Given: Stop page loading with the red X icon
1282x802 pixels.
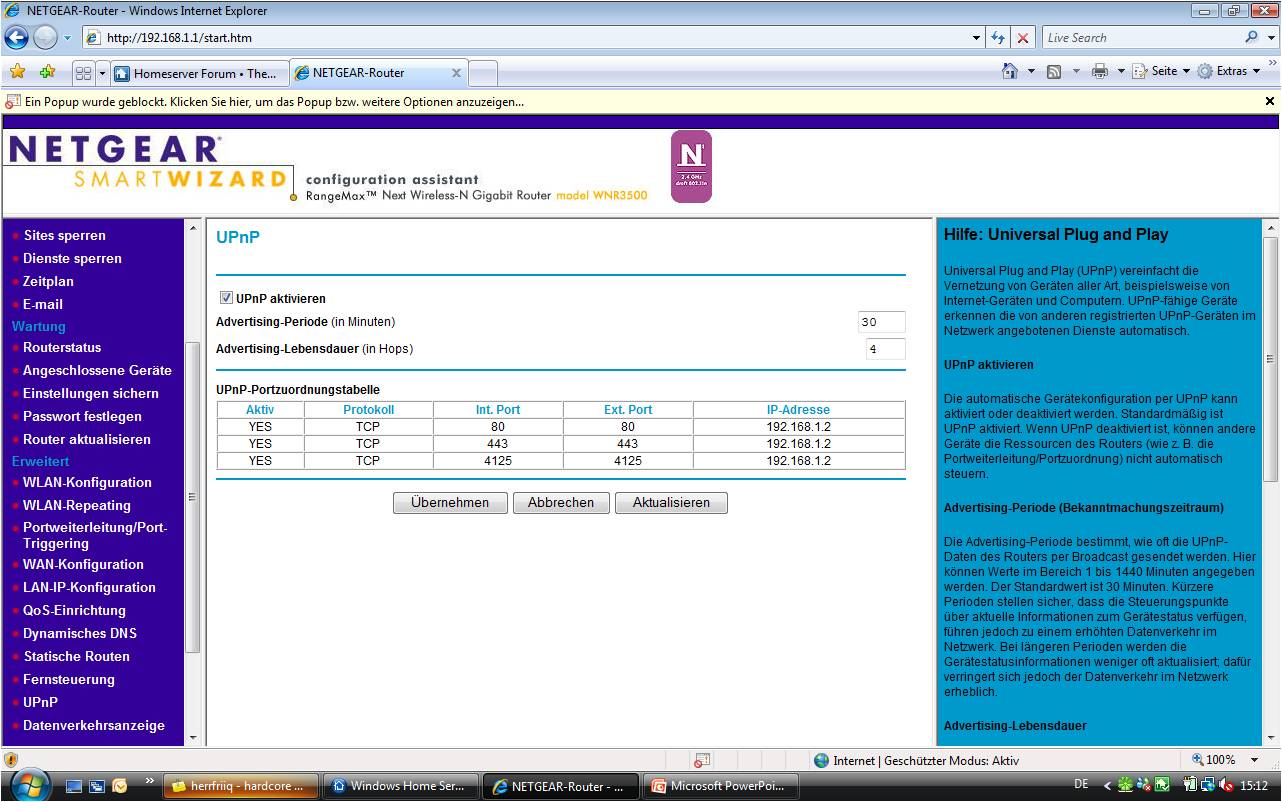Looking at the screenshot, I should (x=1023, y=38).
